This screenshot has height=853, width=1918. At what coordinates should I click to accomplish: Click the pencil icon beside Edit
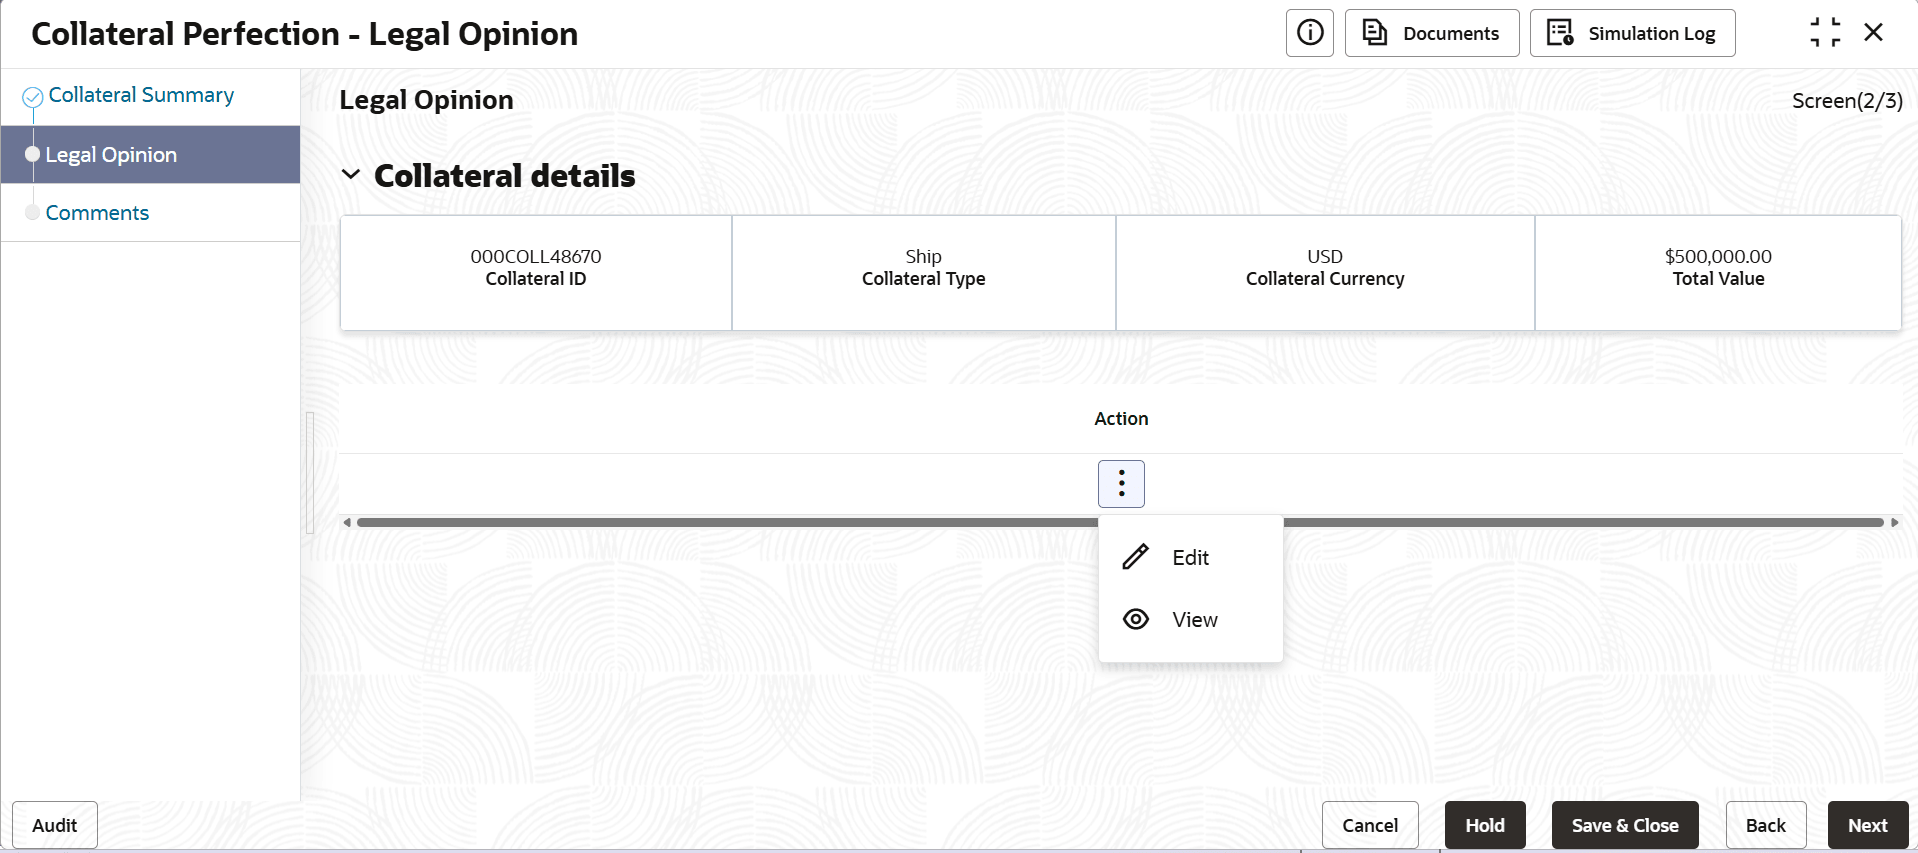tap(1135, 557)
